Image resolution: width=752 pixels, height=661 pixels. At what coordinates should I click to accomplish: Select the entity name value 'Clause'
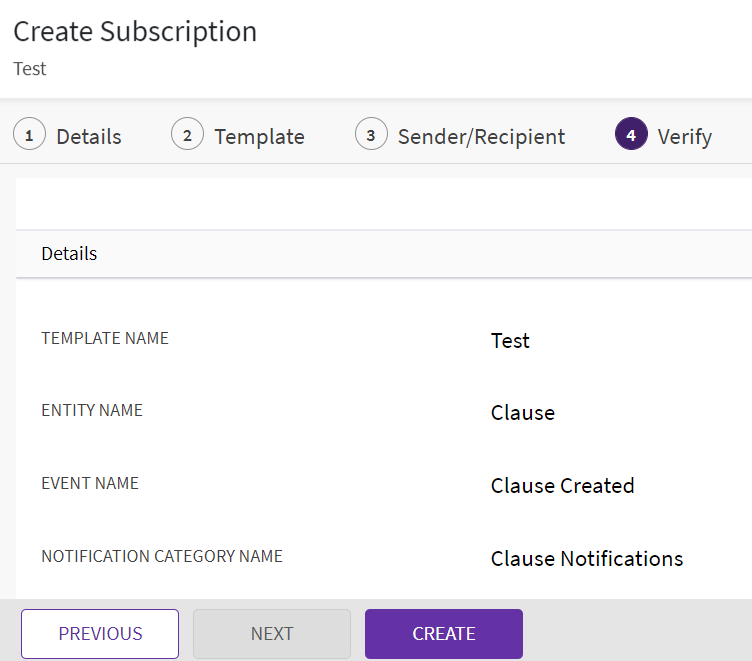pyautogui.click(x=522, y=413)
